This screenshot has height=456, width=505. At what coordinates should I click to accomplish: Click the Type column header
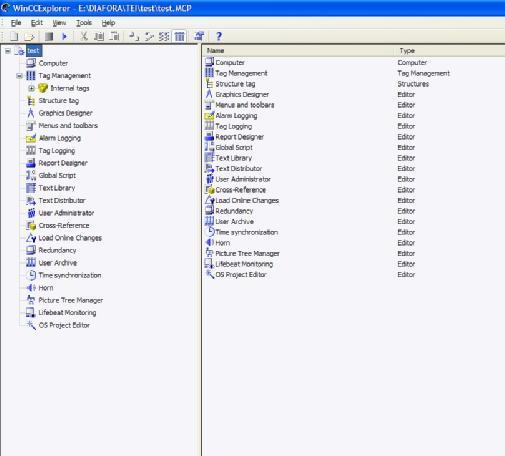tap(450, 51)
